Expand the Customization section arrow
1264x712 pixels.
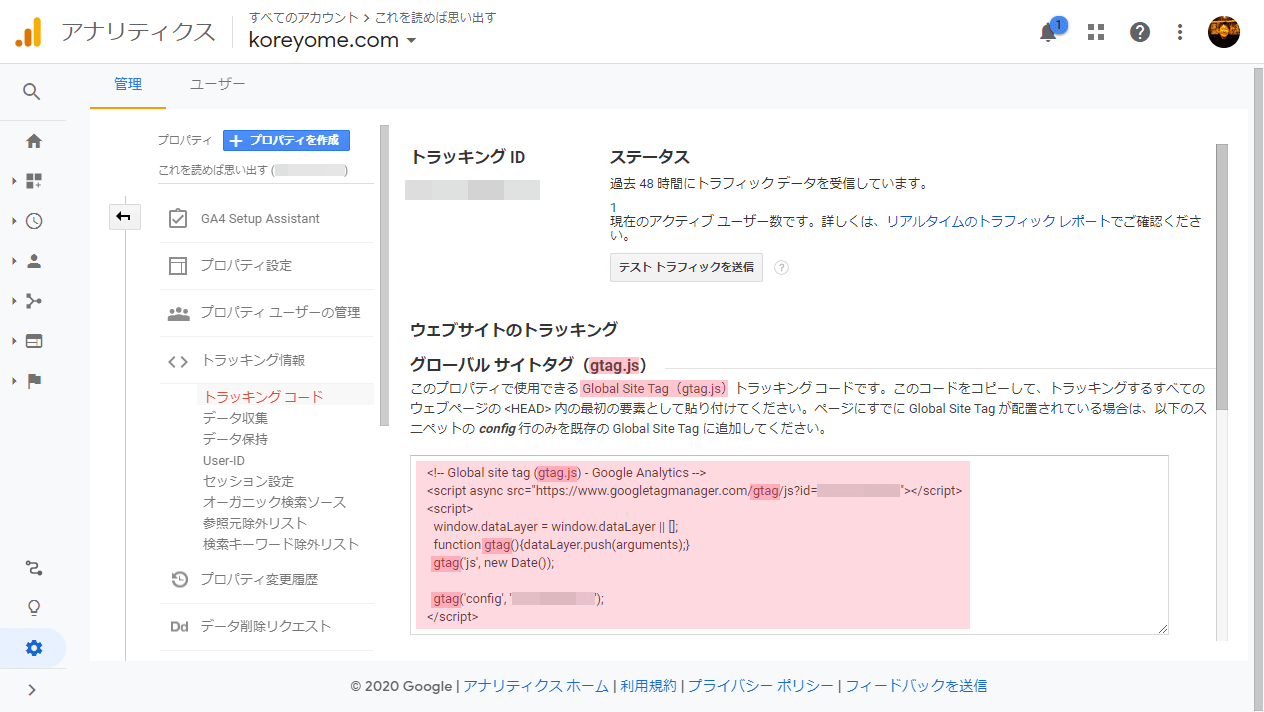(x=13, y=181)
